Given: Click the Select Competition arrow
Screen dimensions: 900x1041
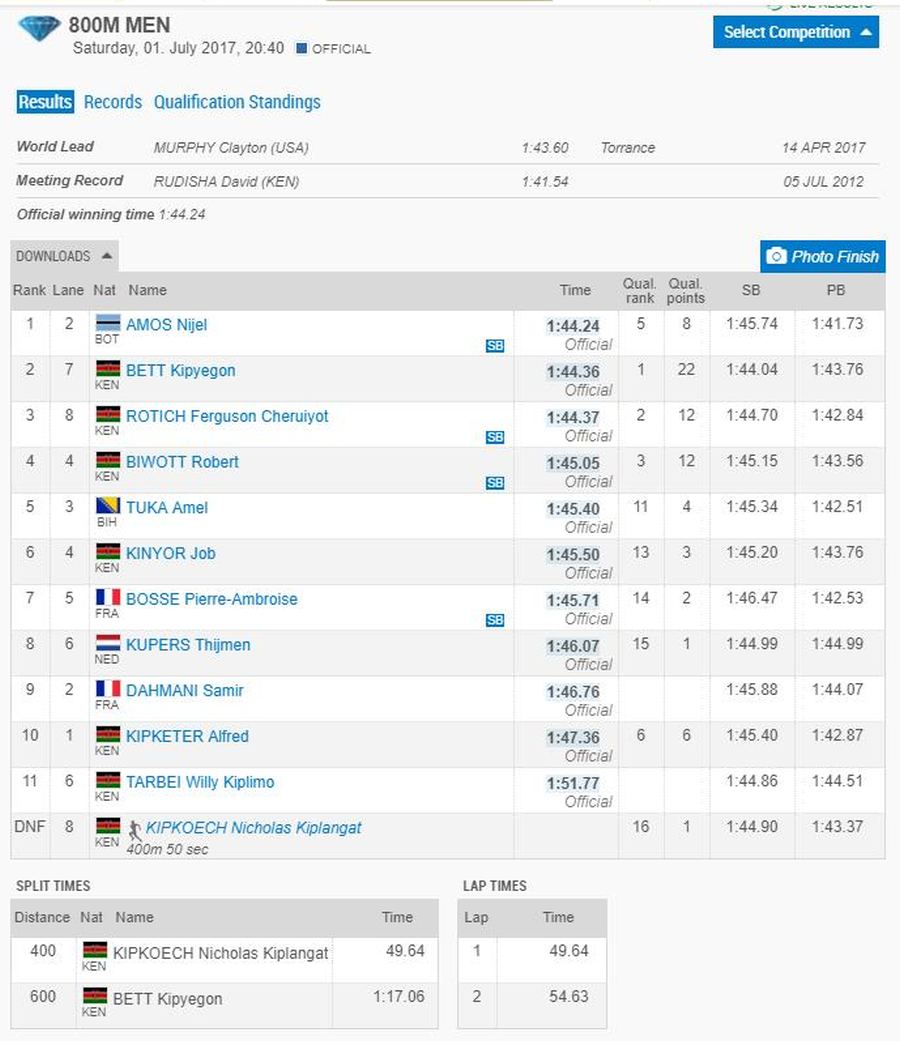Looking at the screenshot, I should click(865, 32).
